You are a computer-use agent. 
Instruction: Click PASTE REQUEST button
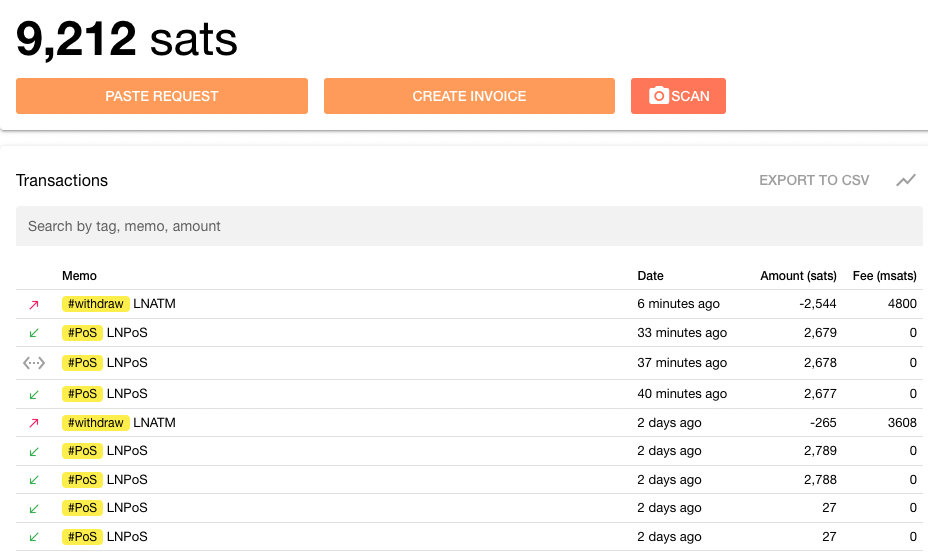pos(162,96)
